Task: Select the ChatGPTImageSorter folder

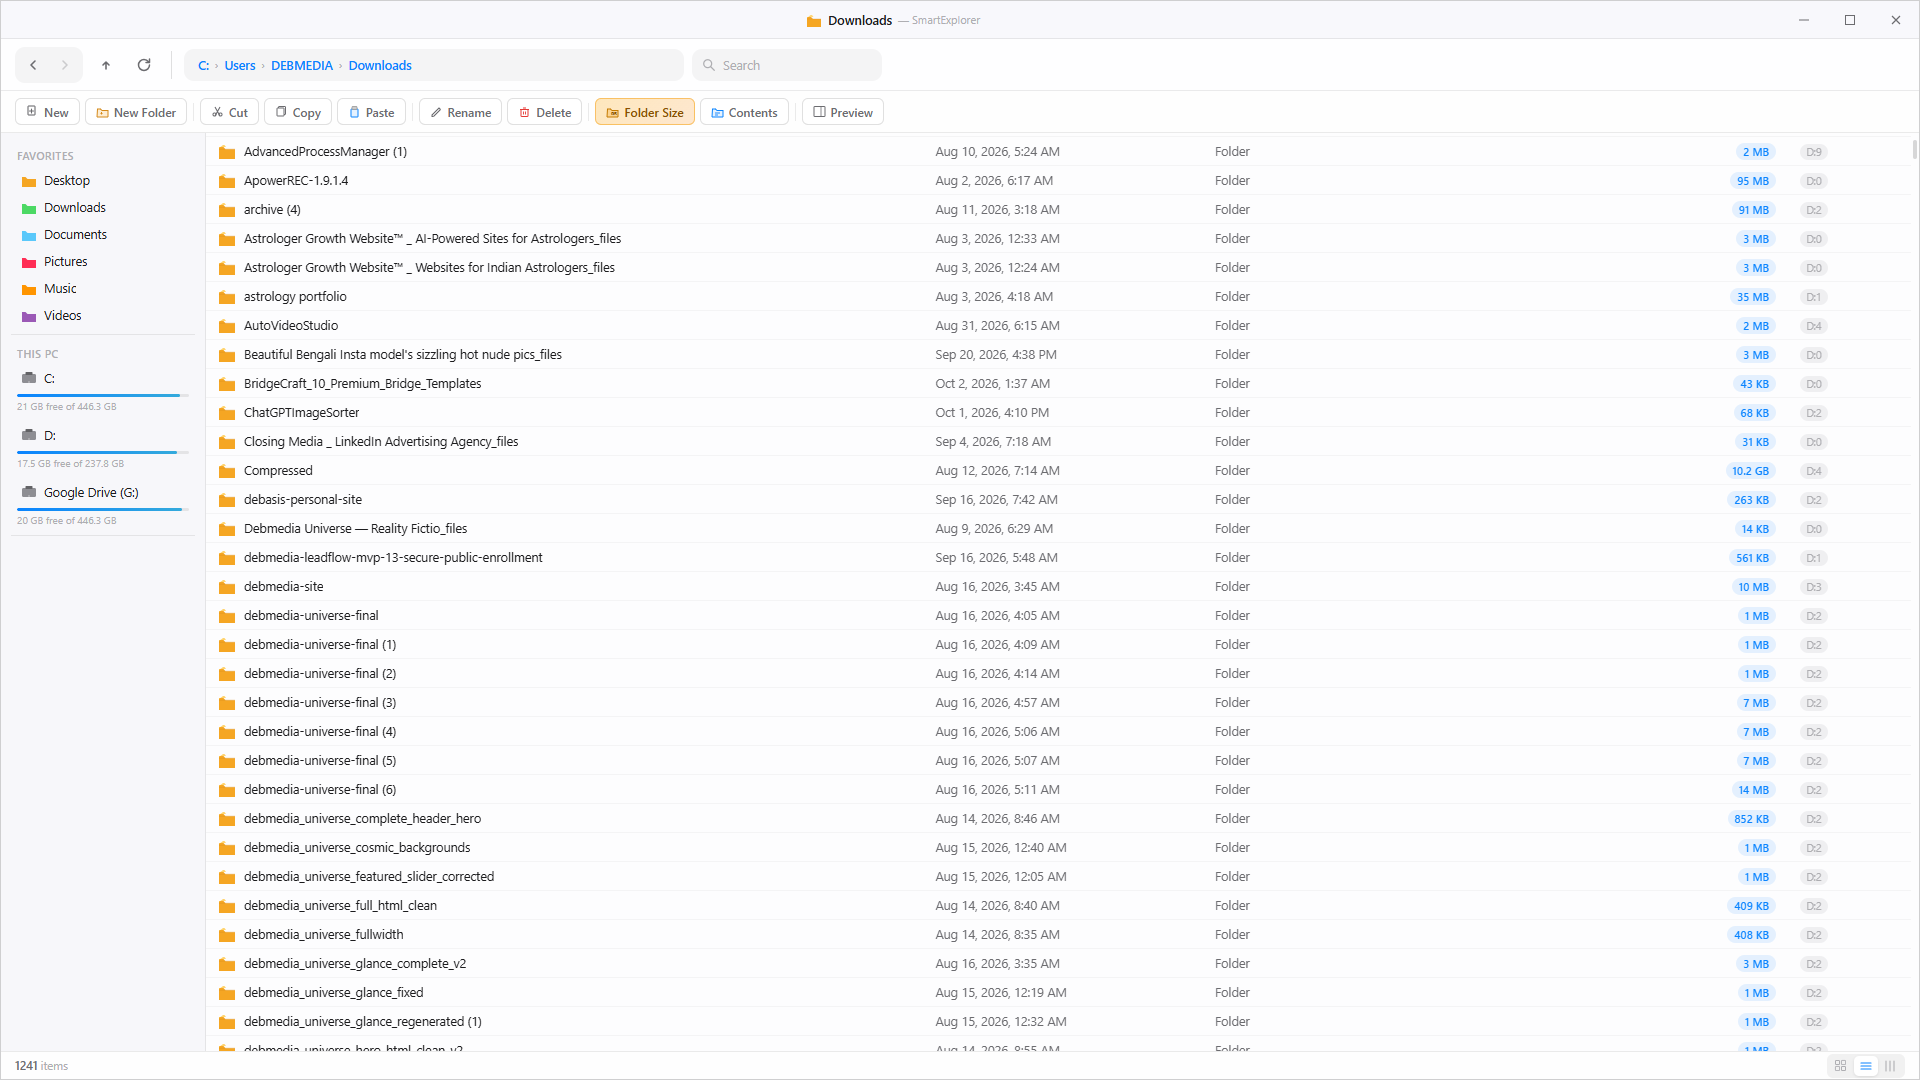Action: 1060,413
